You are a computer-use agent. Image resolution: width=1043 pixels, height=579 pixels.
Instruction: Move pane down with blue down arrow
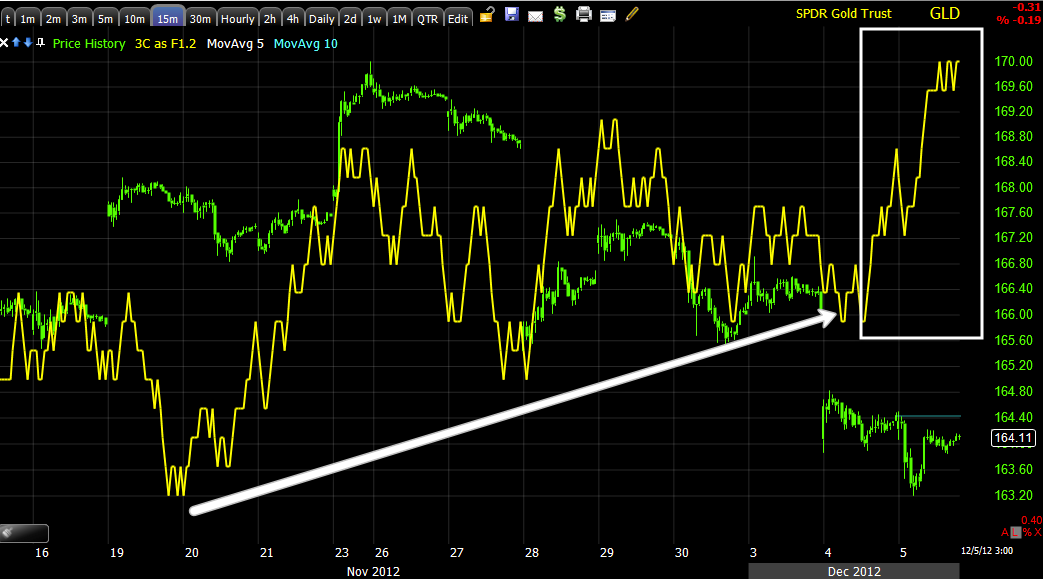pos(28,43)
